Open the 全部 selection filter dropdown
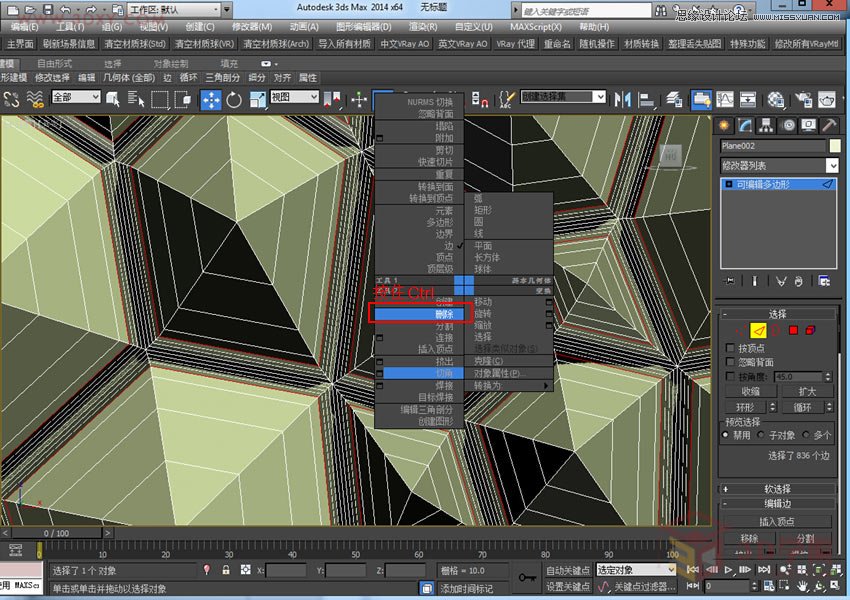850x600 pixels. click(x=76, y=97)
